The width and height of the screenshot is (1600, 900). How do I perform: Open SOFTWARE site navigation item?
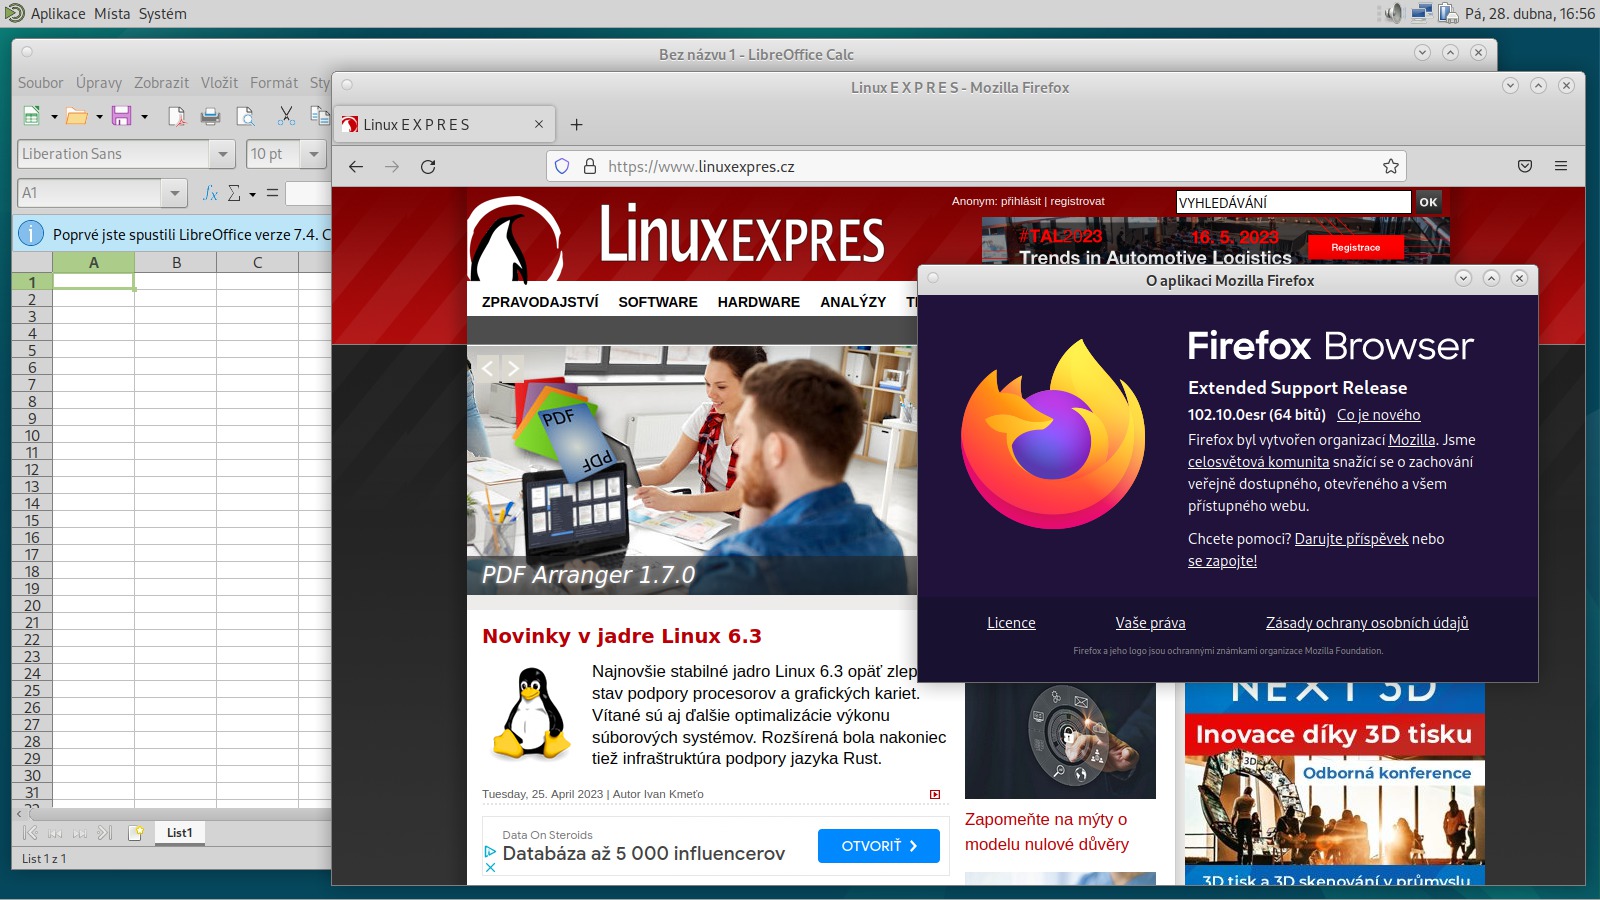tap(658, 302)
